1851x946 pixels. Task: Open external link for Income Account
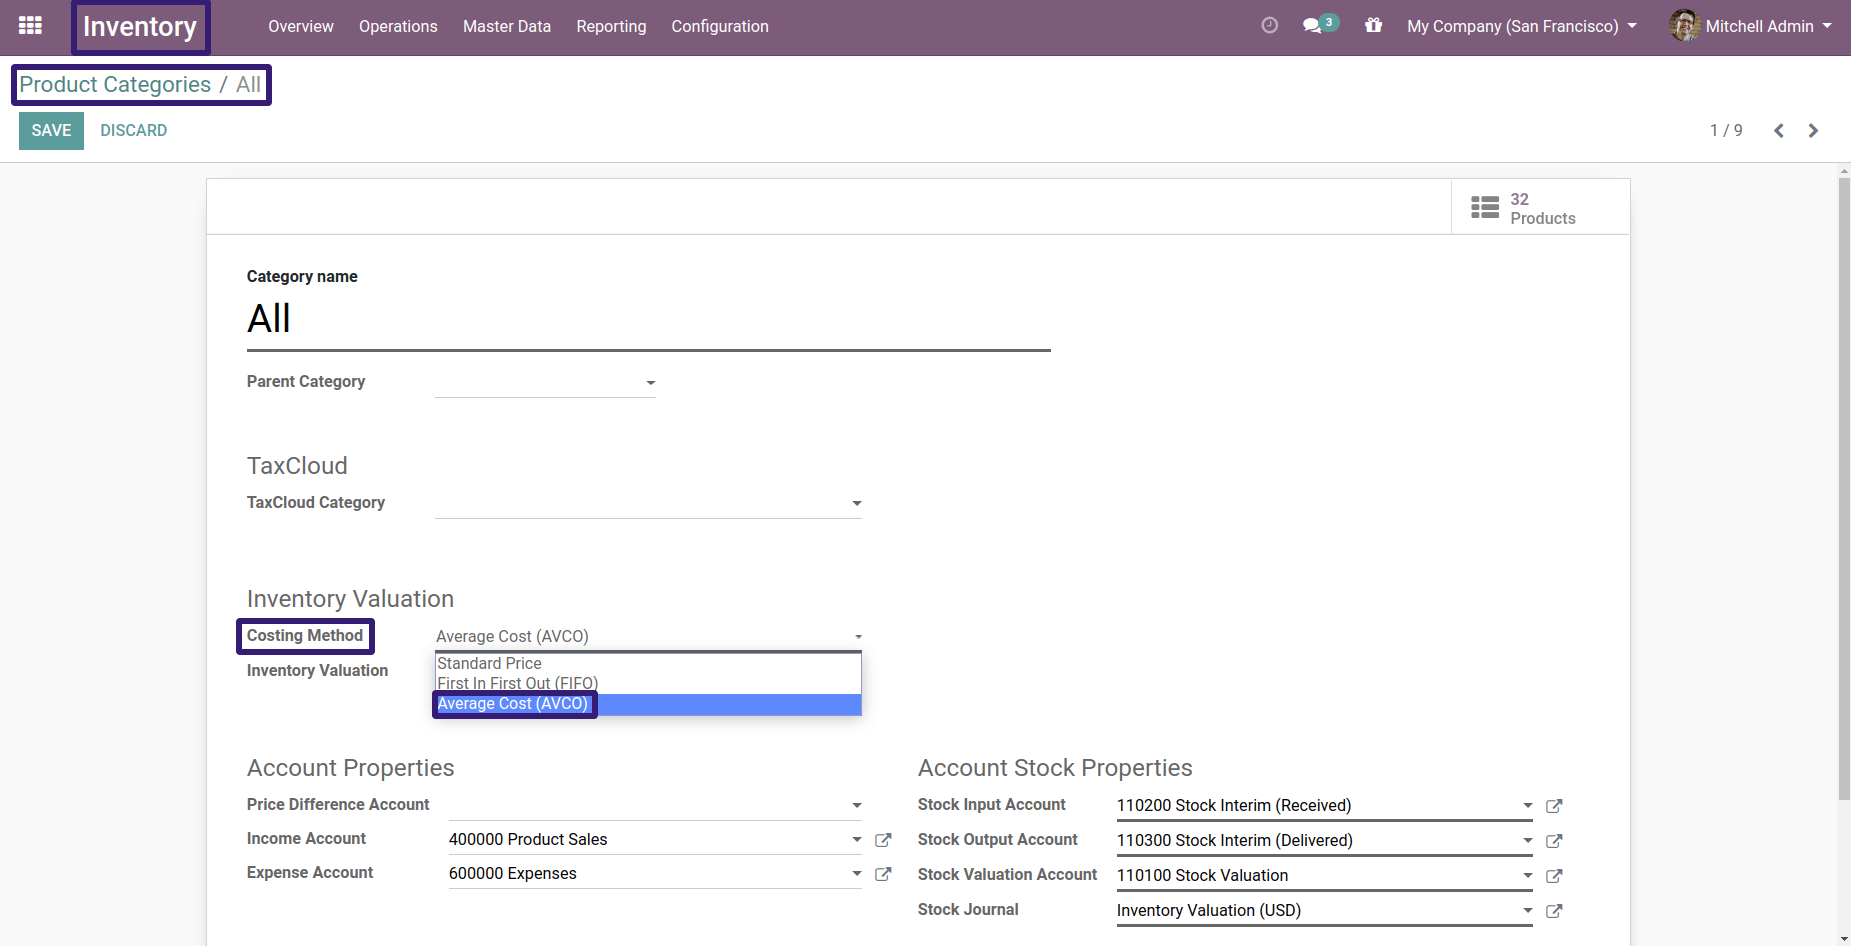[x=883, y=840]
